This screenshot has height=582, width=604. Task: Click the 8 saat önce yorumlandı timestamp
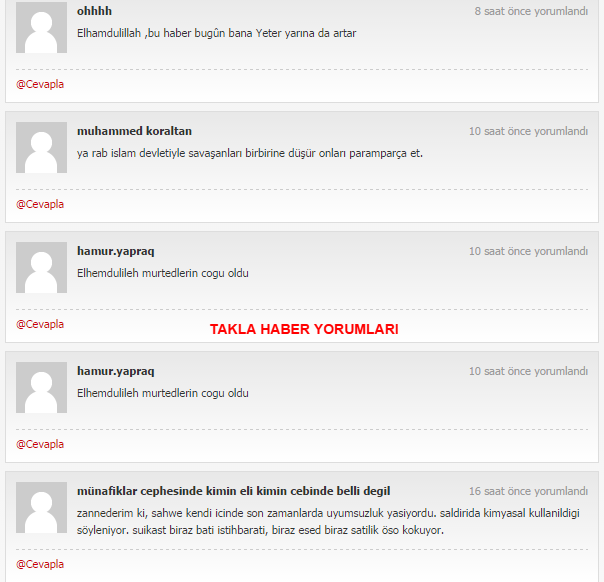click(531, 11)
